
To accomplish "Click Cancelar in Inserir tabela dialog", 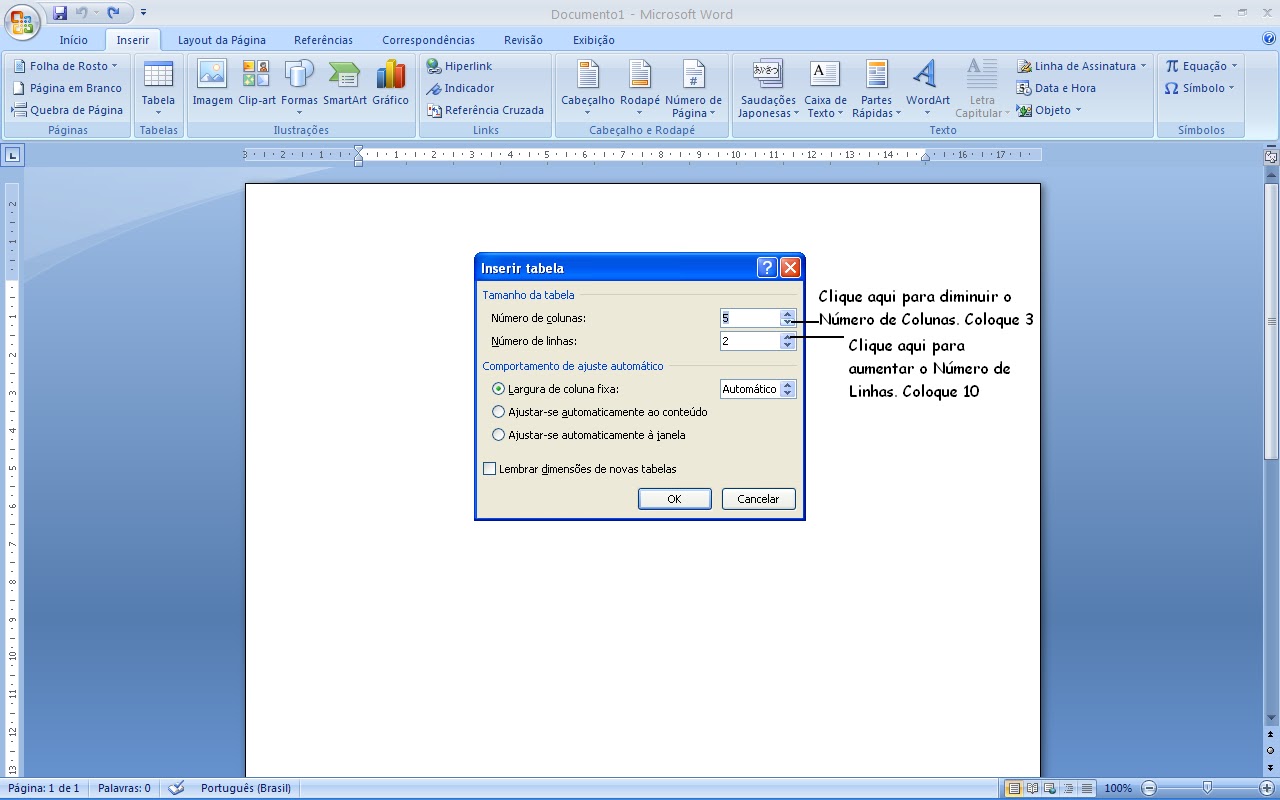I will tap(758, 499).
